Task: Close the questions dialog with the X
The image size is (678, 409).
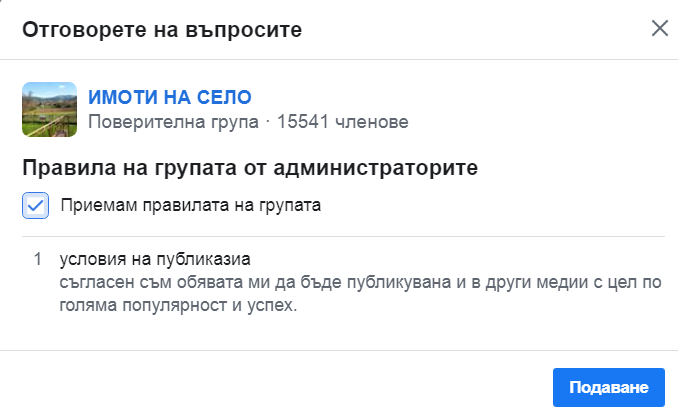Action: pos(659,28)
